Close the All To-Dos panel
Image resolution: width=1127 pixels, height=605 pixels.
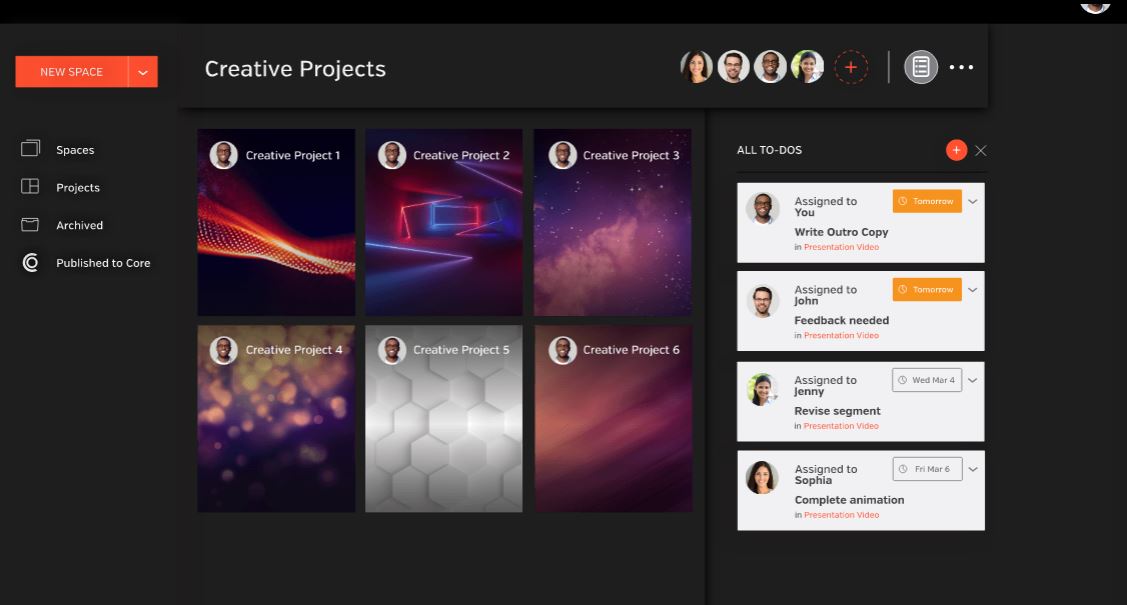980,150
